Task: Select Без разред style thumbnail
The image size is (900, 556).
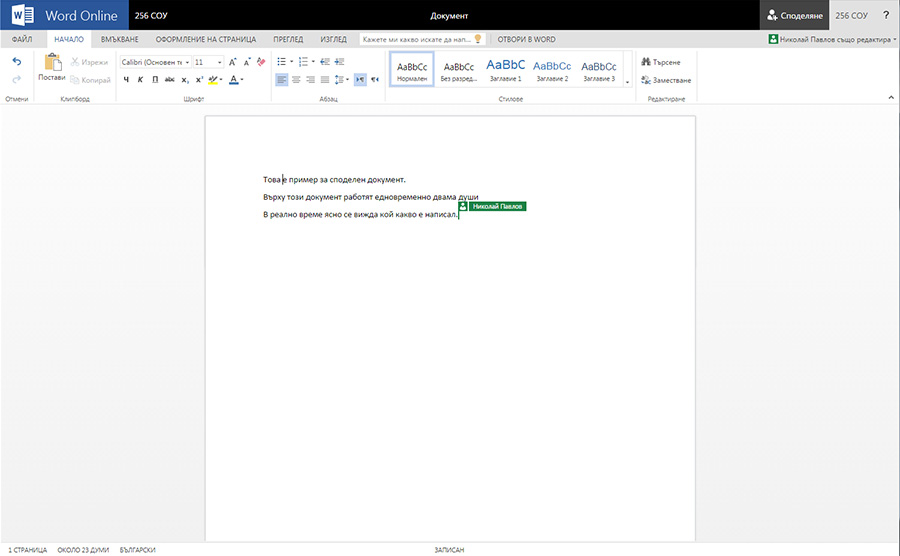Action: [x=459, y=69]
